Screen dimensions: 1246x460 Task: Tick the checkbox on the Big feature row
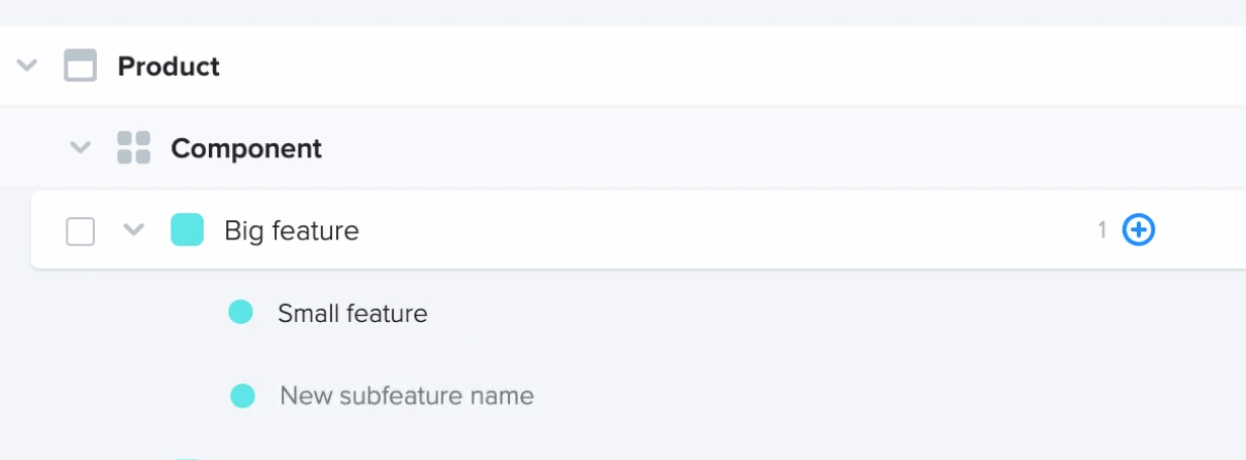tap(80, 231)
